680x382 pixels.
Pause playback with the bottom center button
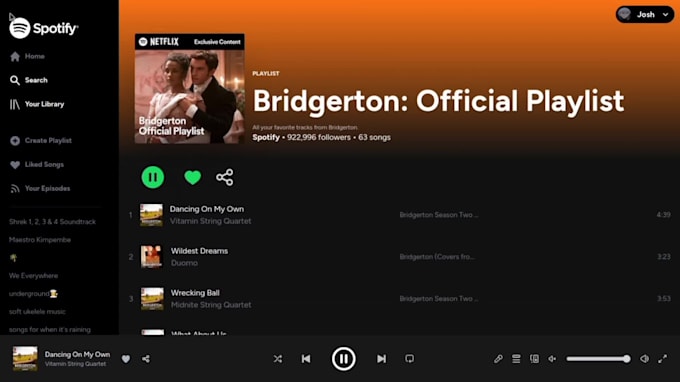(343, 359)
